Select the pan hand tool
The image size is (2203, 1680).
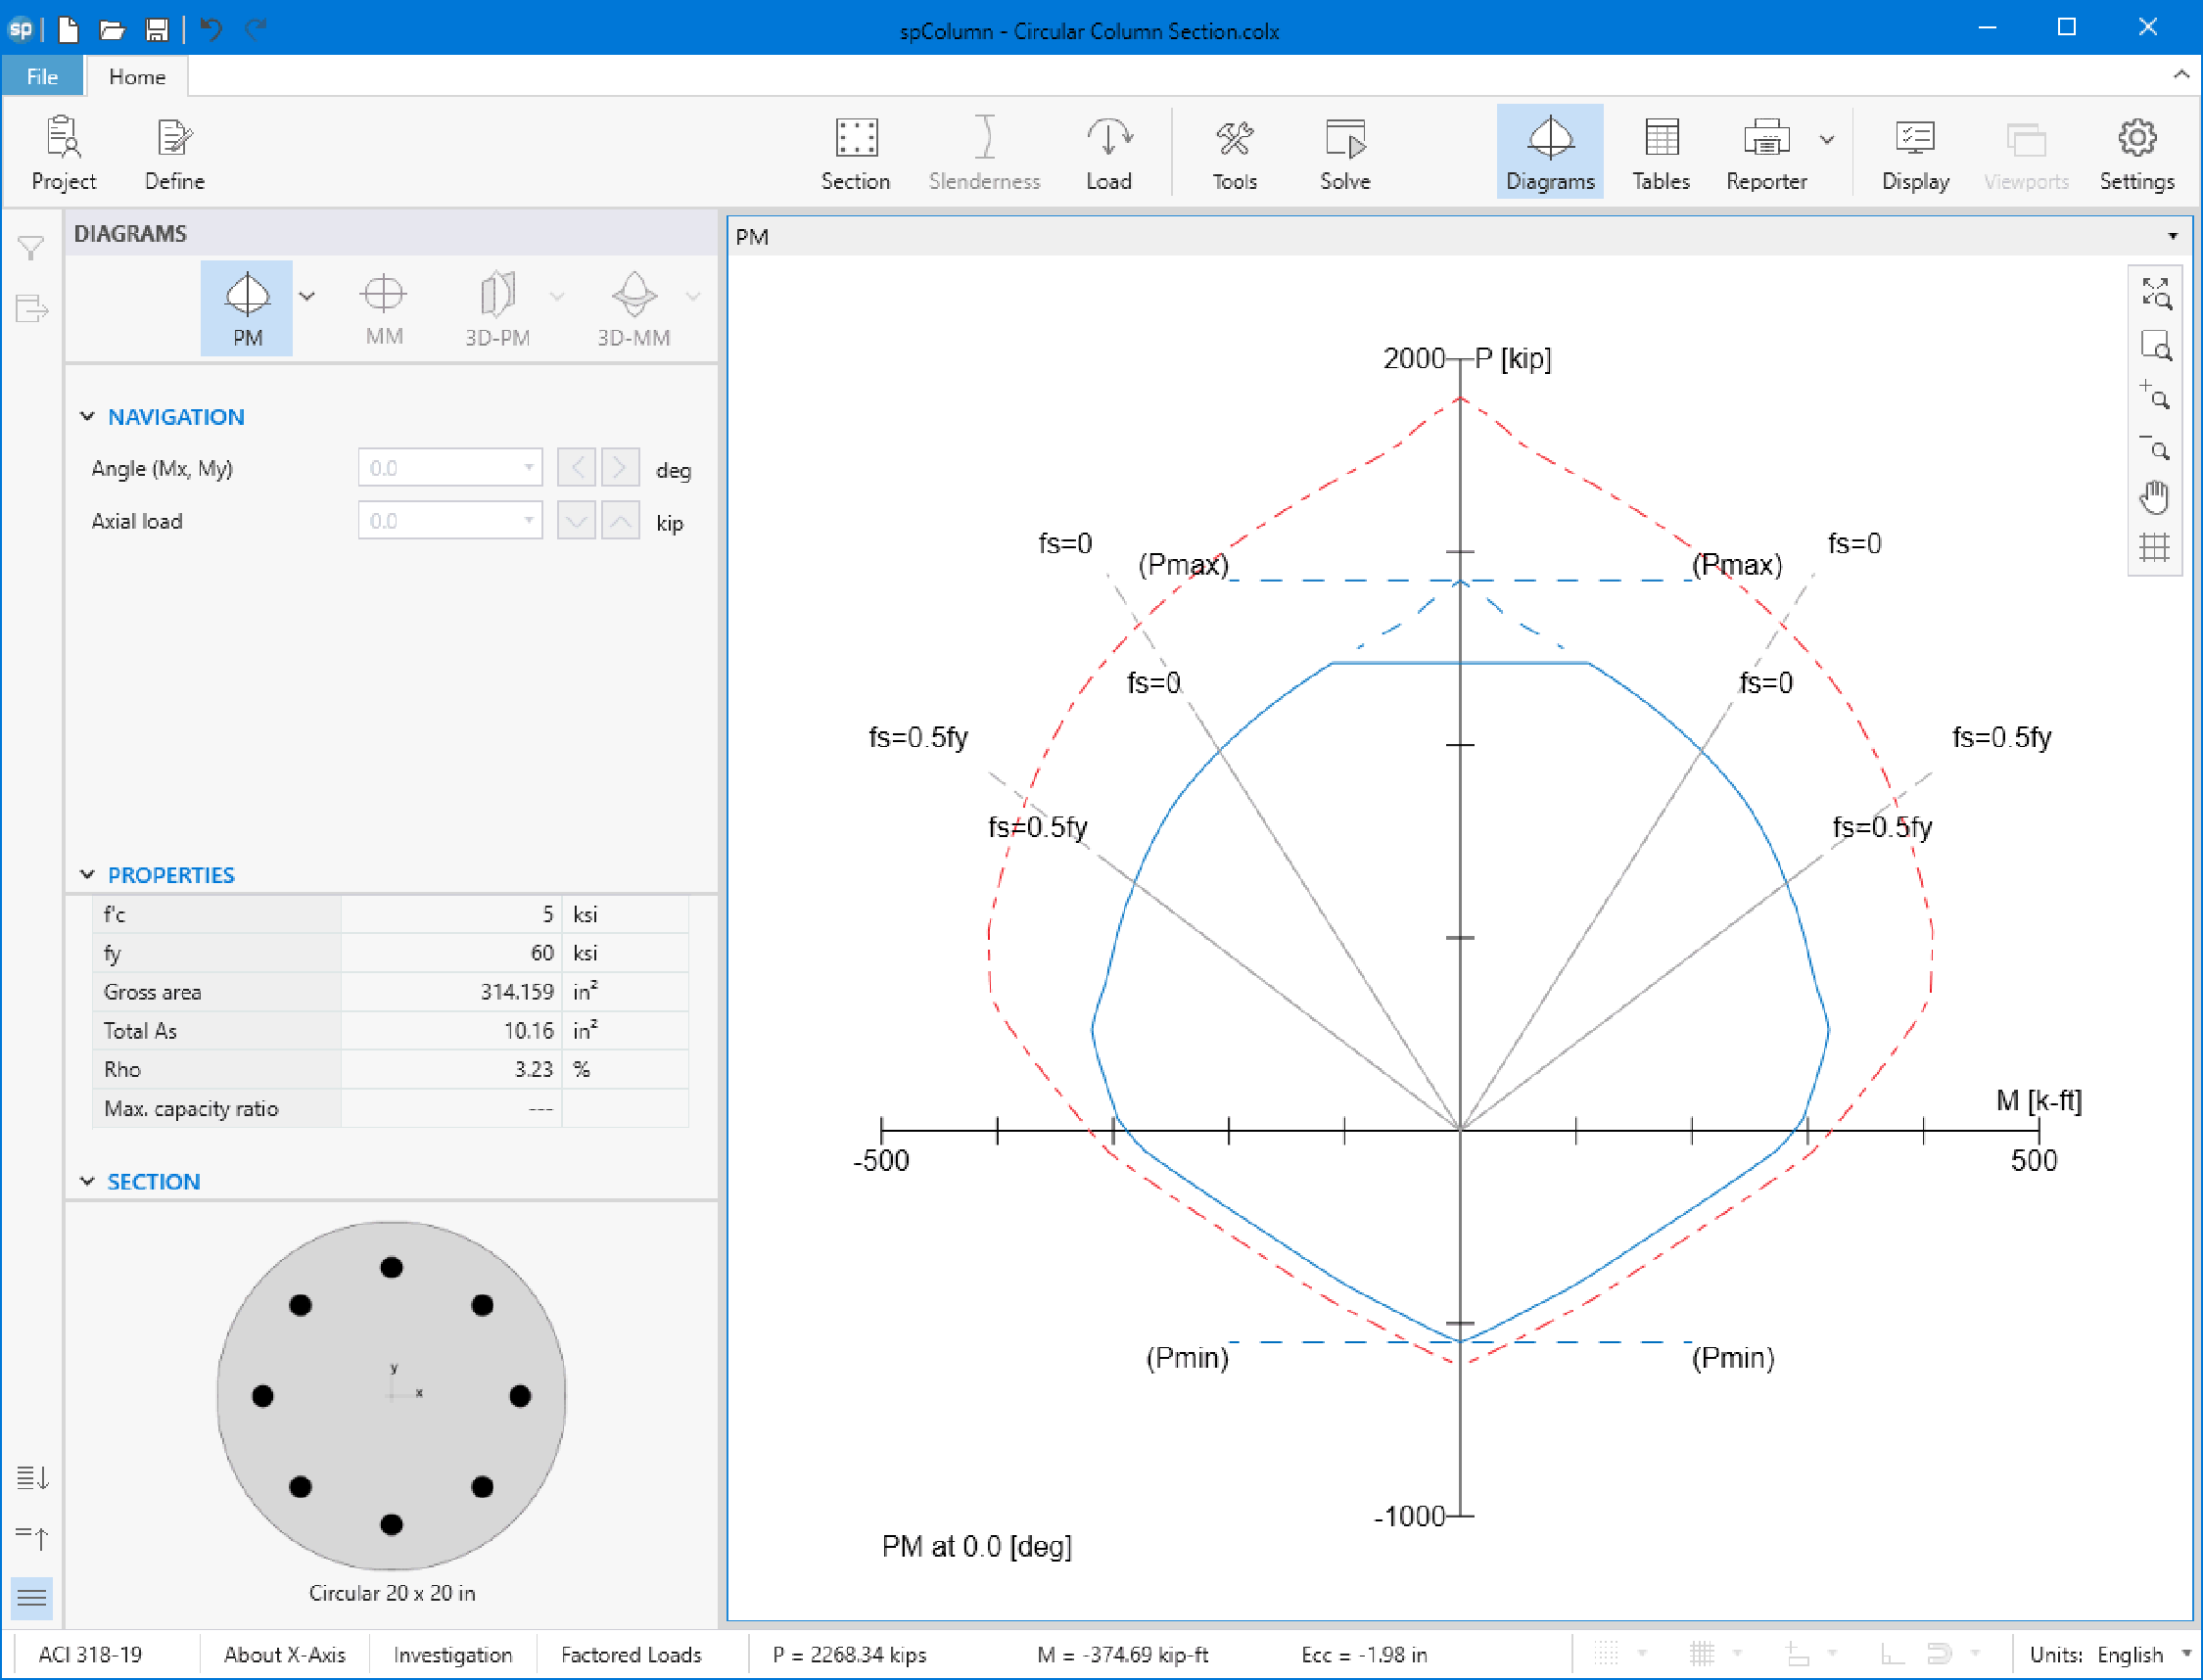[x=2155, y=497]
